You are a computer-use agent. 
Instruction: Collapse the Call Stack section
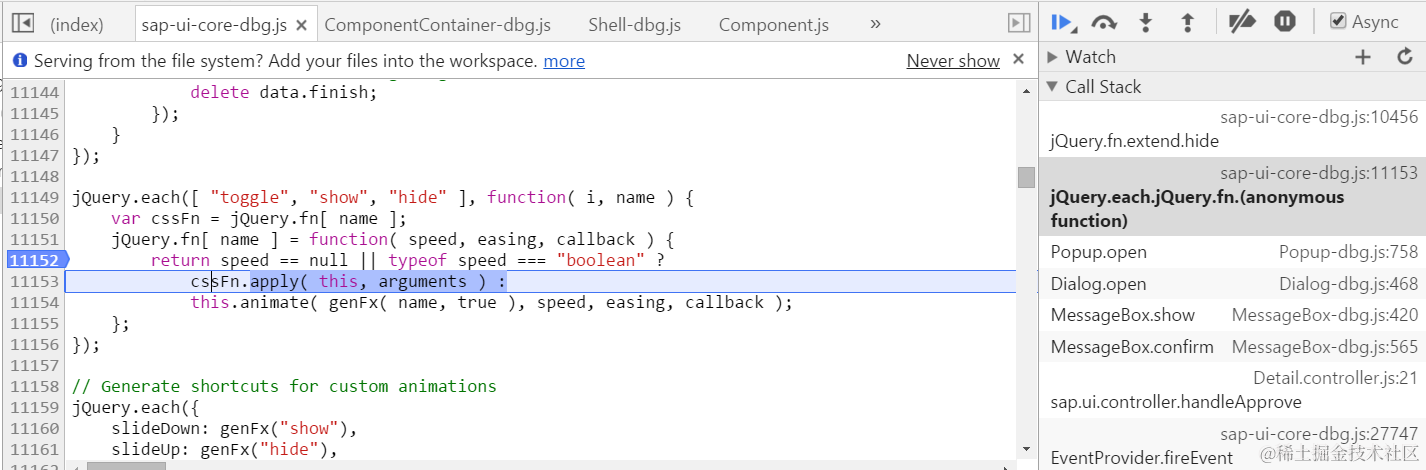click(1051, 87)
